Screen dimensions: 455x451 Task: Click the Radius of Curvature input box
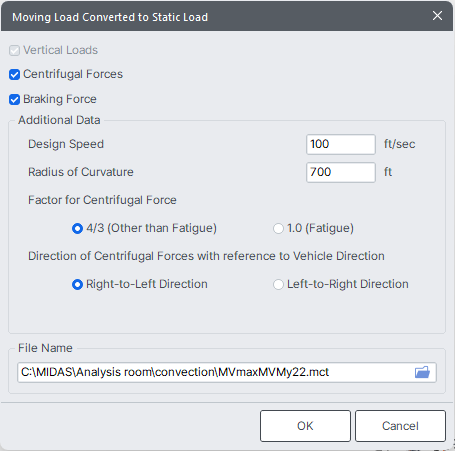[x=341, y=172]
